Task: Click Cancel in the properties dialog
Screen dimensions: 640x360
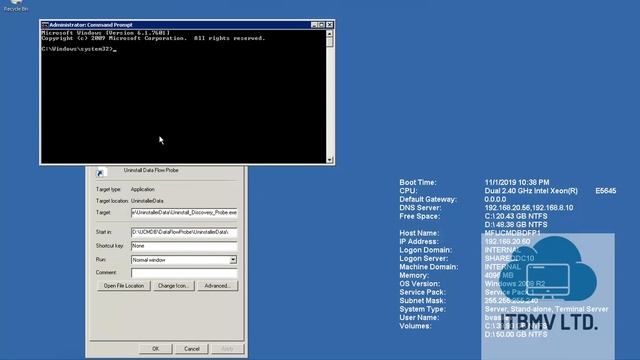Action: (x=191, y=349)
